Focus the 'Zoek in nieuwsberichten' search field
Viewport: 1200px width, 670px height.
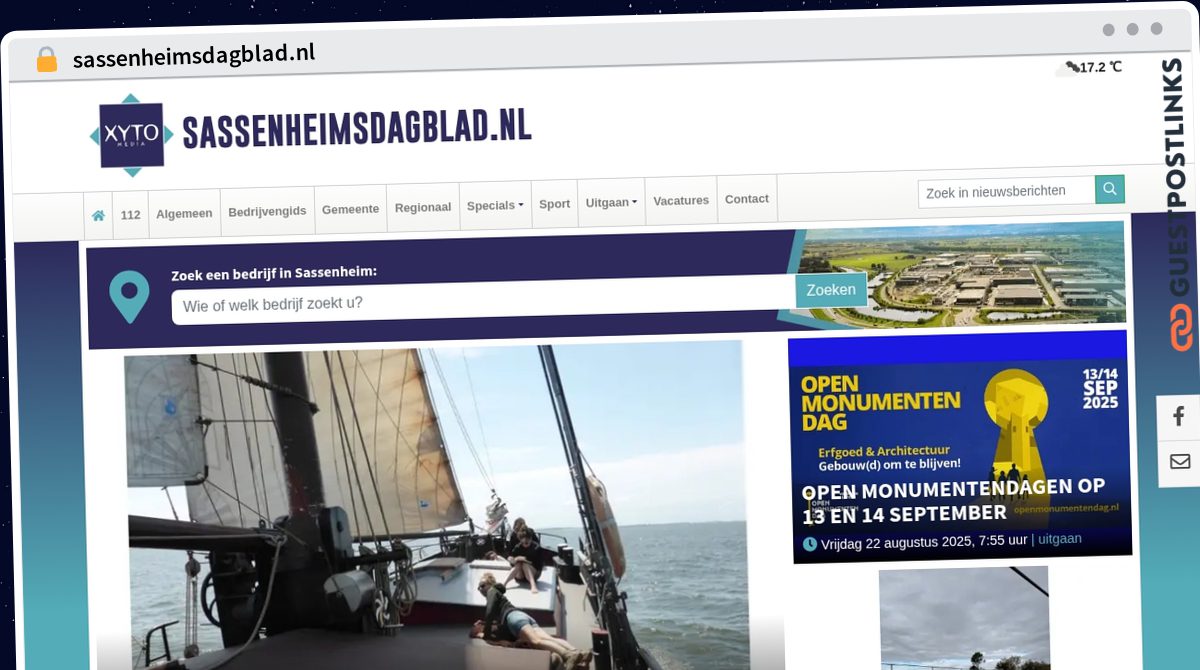[1007, 192]
